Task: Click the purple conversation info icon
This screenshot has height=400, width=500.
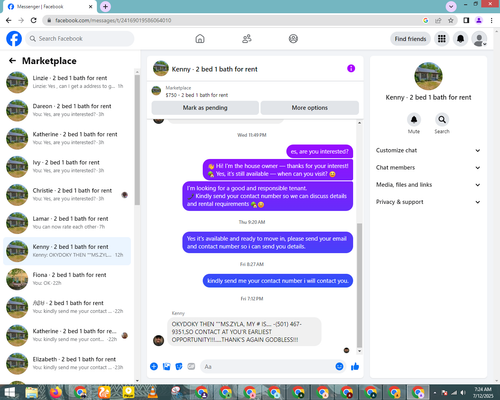Action: pos(351,68)
